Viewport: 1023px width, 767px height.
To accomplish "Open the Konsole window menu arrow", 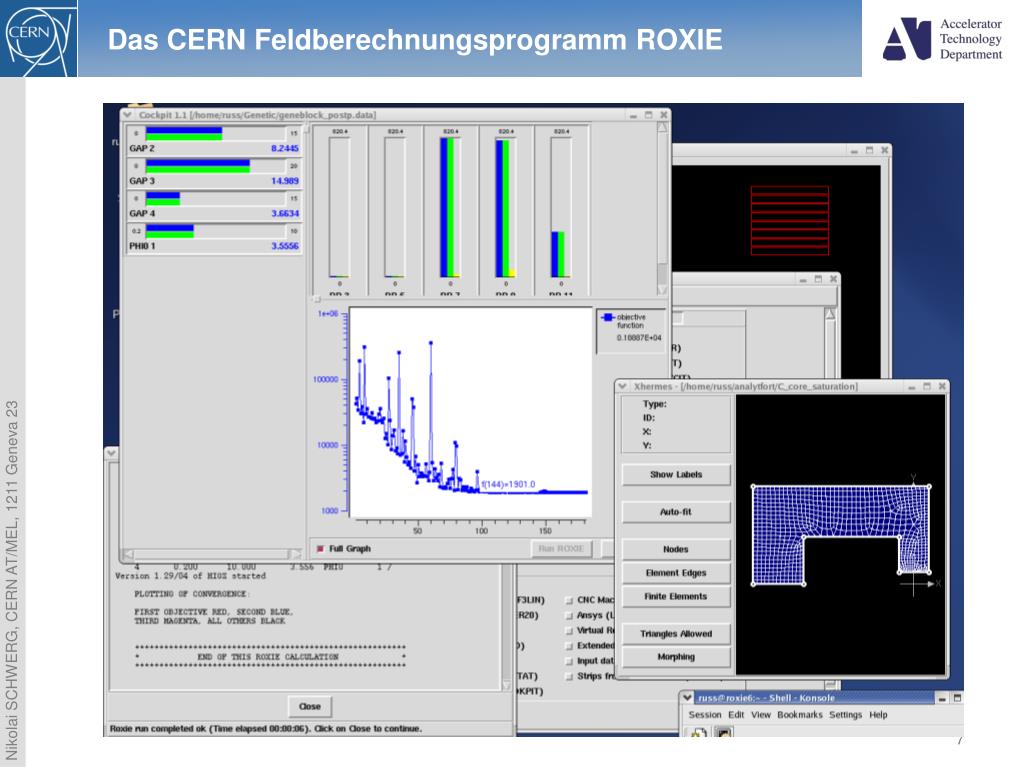I will 687,697.
